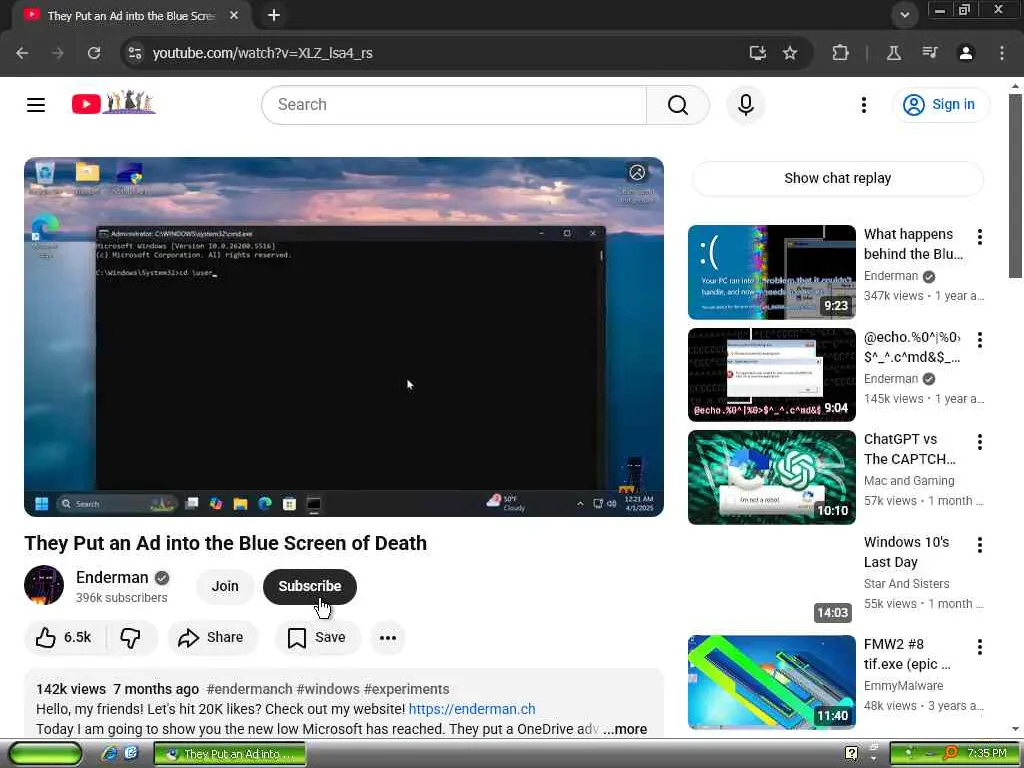
Task: Click the taskbar clock showing 7:35 PM
Action: click(x=987, y=753)
